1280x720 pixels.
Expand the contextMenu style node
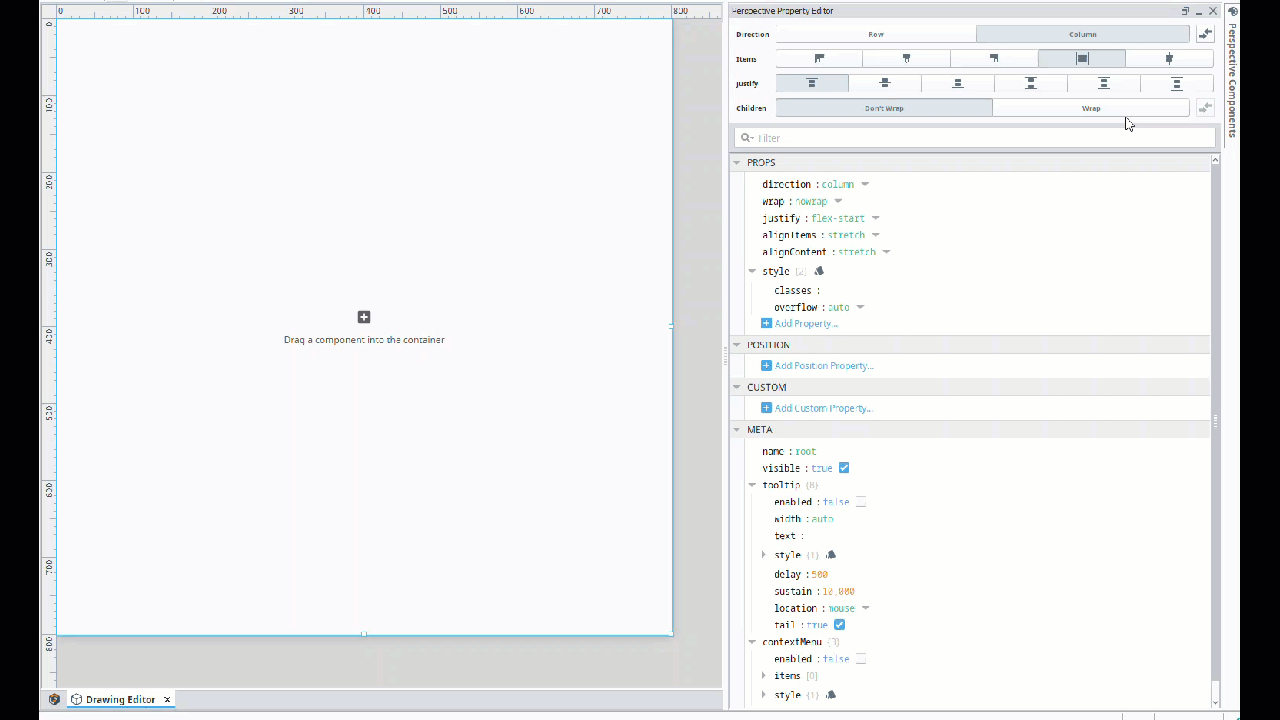764,695
